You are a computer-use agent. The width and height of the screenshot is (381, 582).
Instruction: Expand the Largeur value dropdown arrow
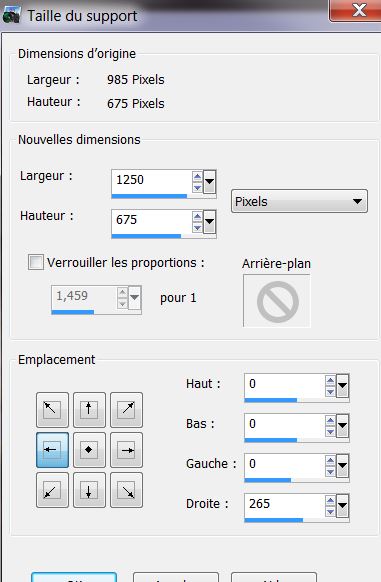pyautogui.click(x=209, y=182)
